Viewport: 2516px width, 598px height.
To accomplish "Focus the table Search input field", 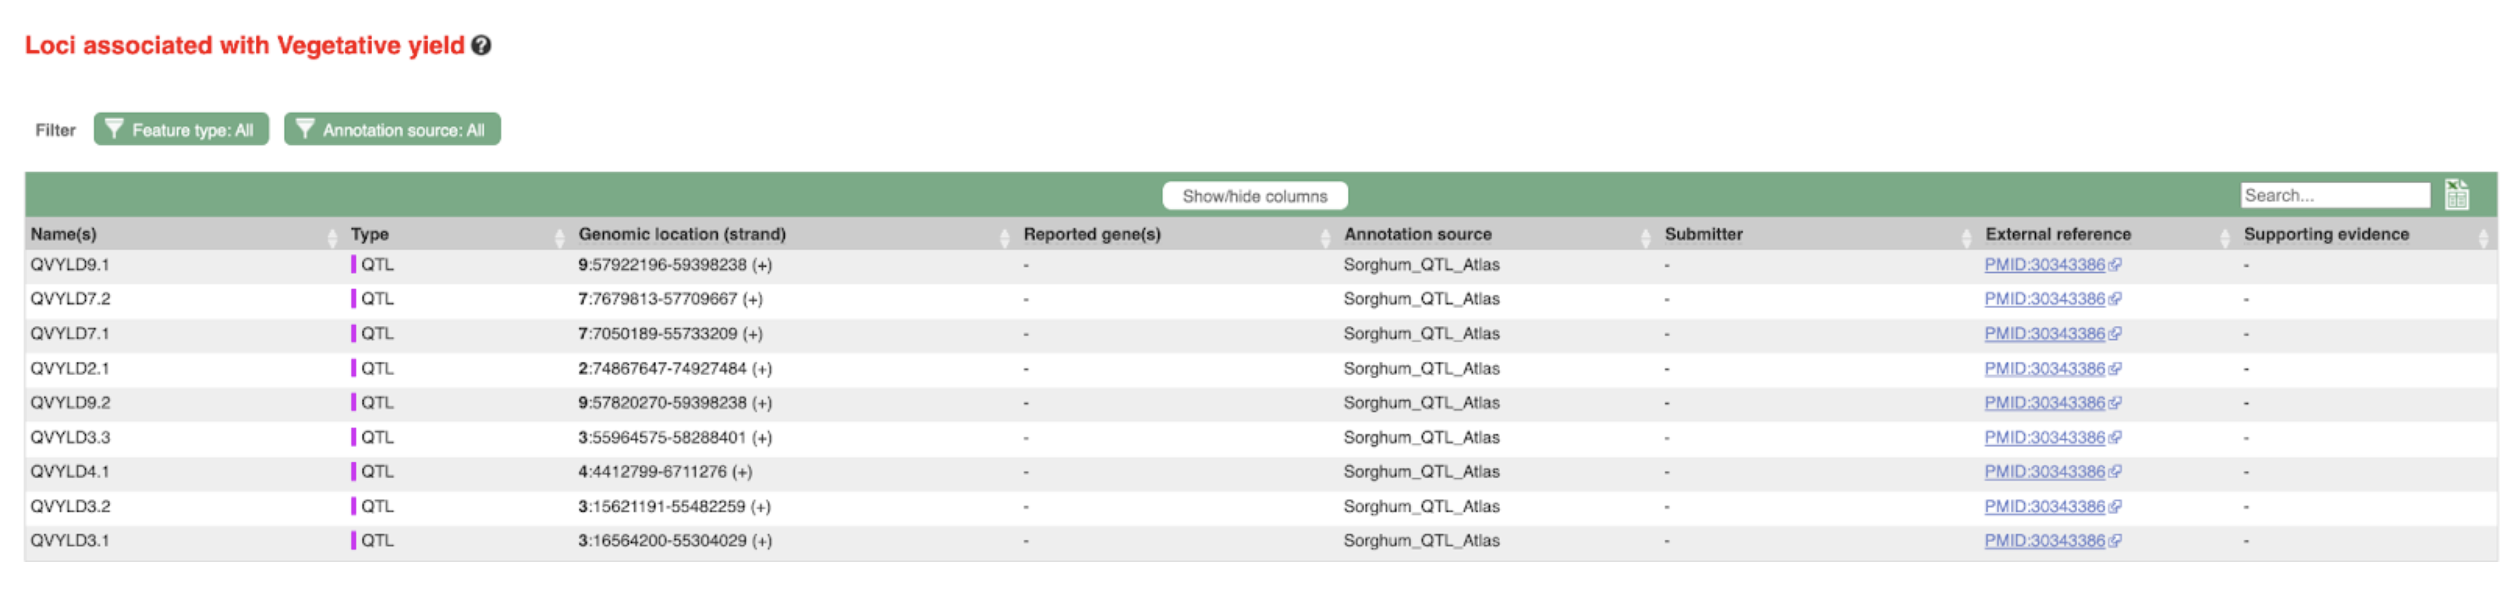I will coord(2334,195).
